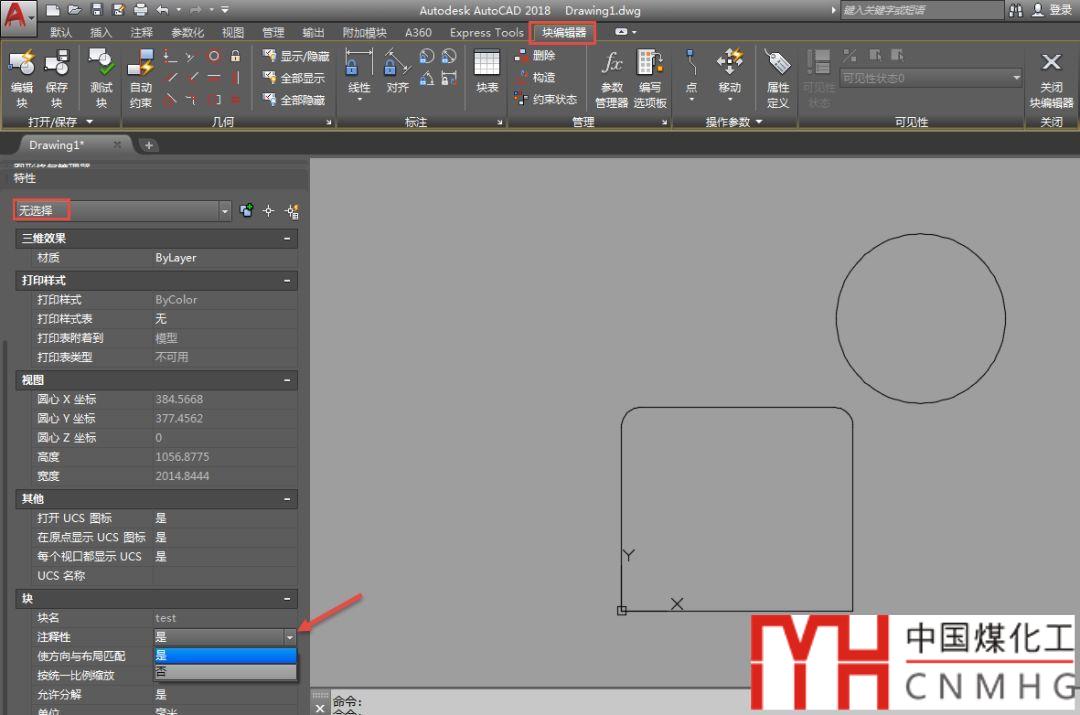Open the Express Tools ribbon tab
Viewport: 1080px width, 715px height.
486,33
